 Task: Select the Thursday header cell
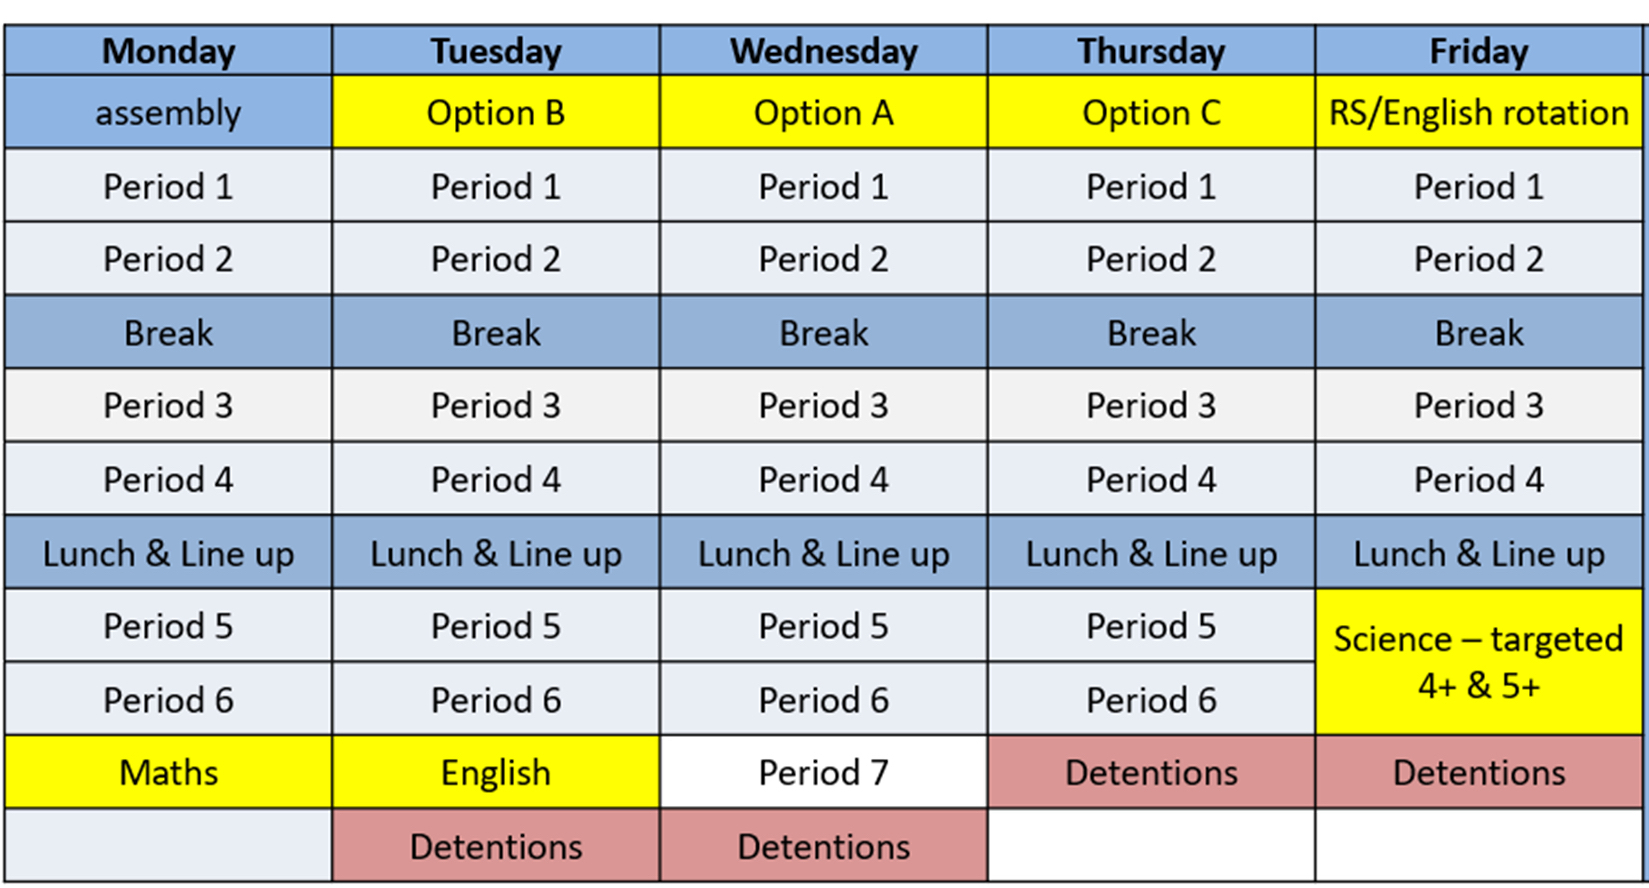[x=1151, y=51]
